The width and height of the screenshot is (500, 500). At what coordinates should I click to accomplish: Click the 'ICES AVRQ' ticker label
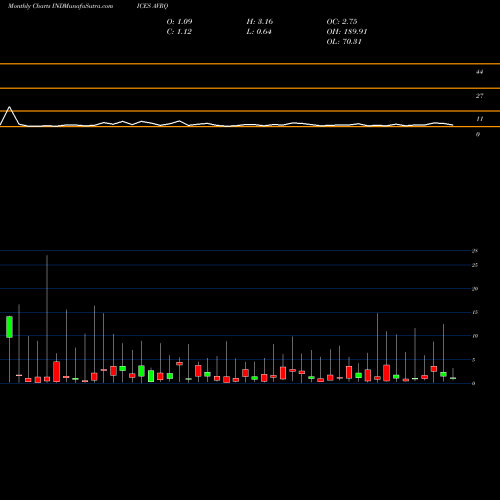152,6
